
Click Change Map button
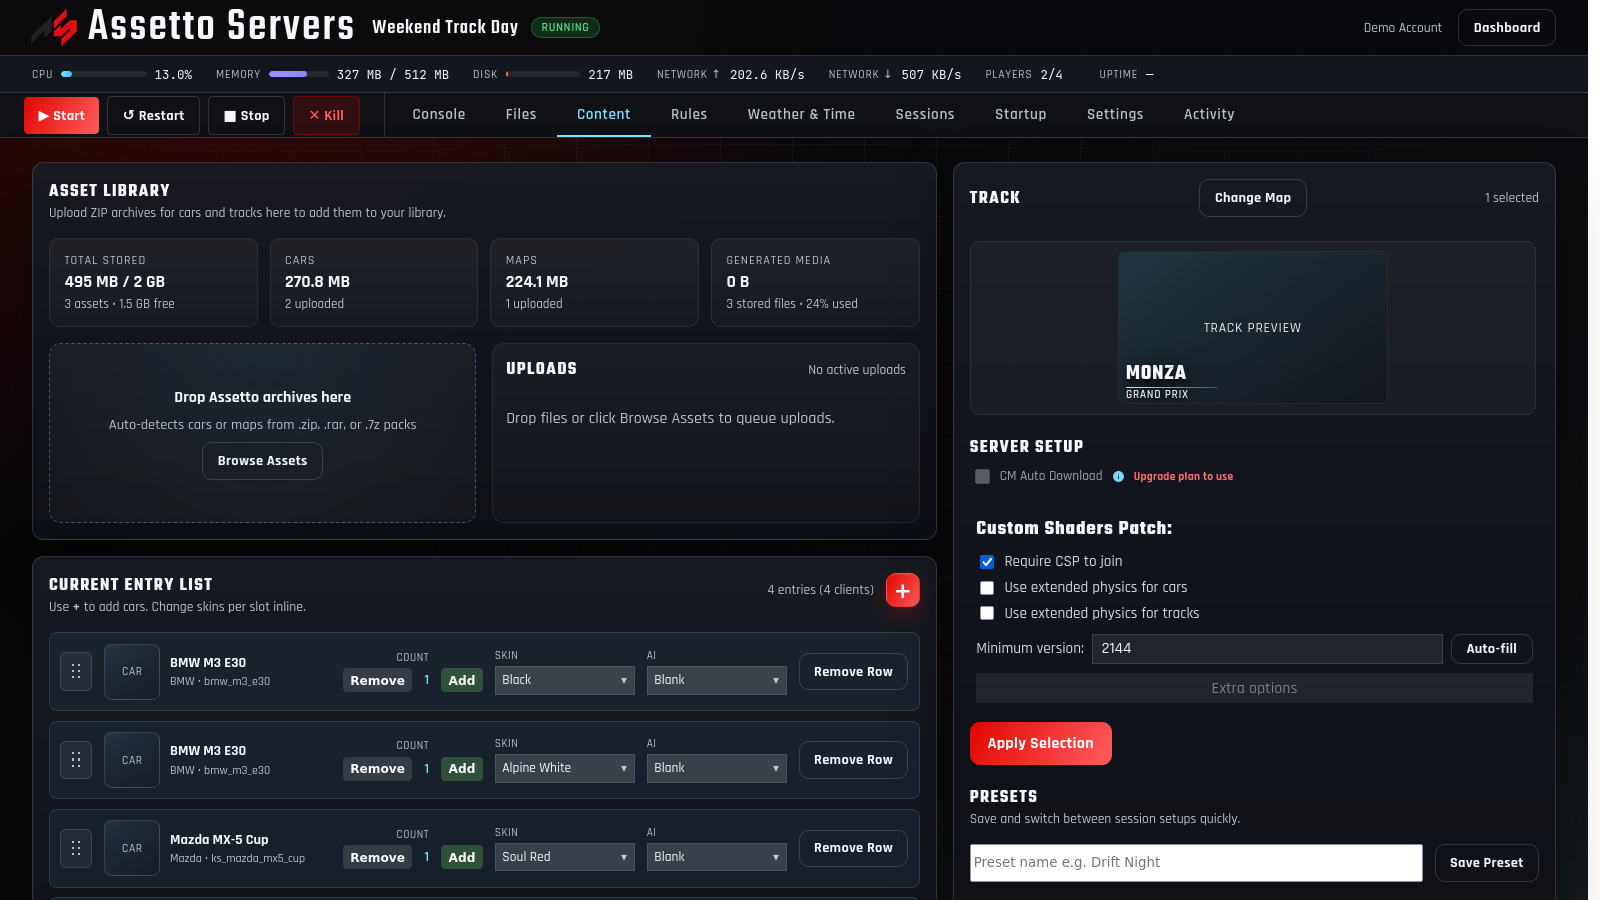1252,198
